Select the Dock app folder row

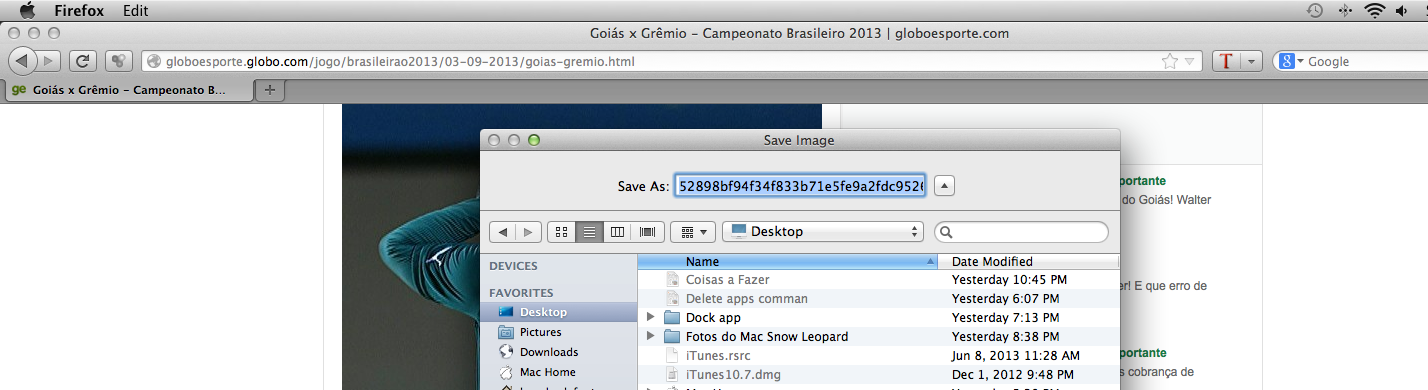click(x=878, y=318)
